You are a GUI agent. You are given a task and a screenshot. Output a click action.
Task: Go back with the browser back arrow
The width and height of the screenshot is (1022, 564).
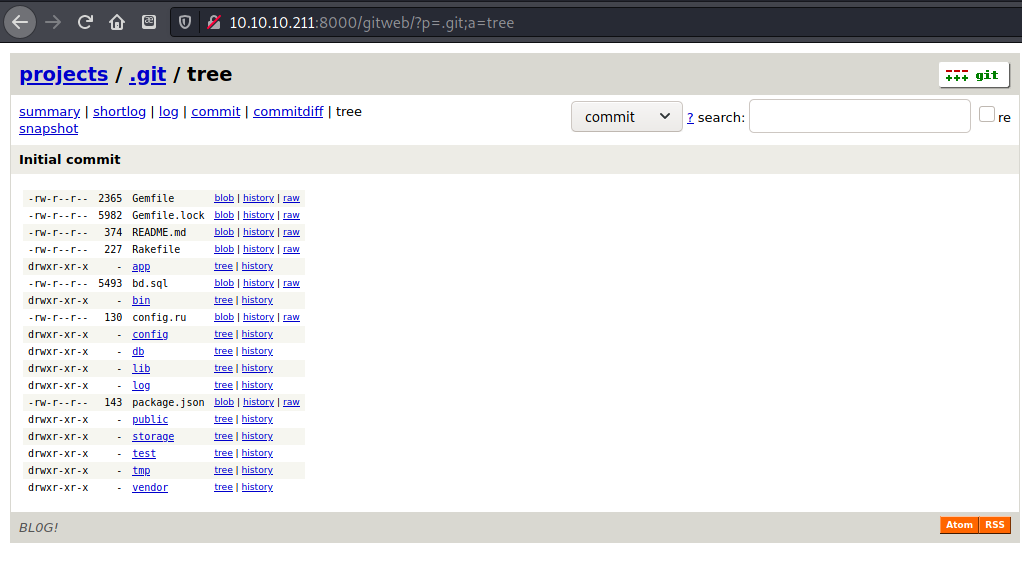20,23
